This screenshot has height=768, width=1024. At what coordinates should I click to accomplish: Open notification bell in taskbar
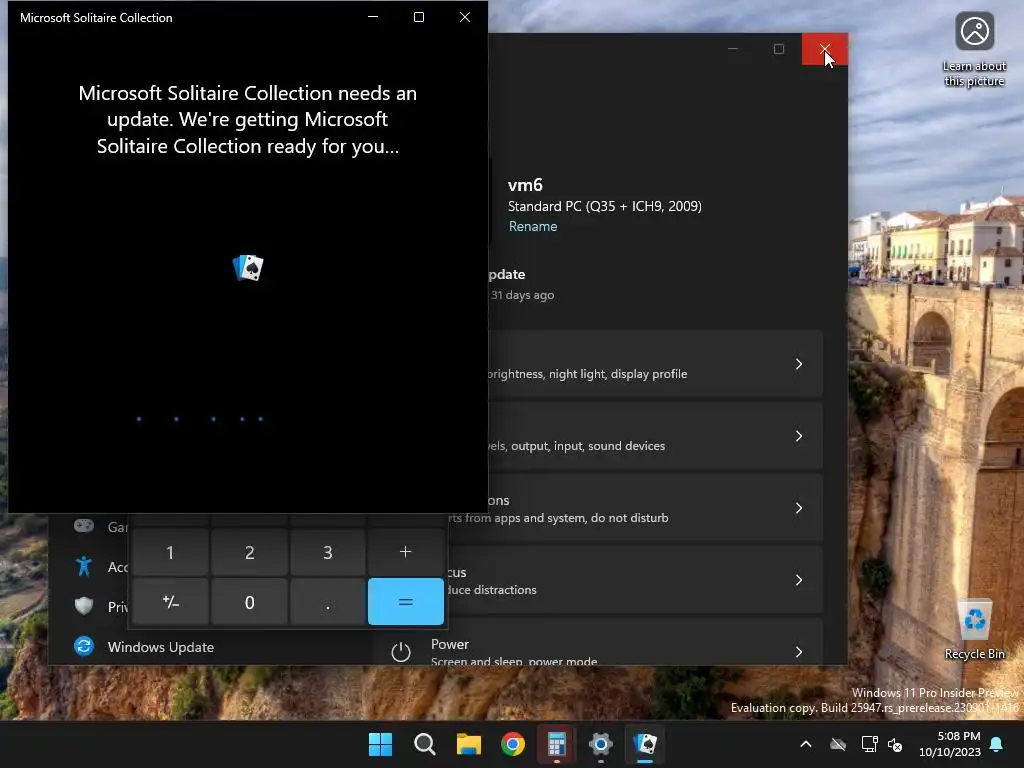[x=997, y=744]
